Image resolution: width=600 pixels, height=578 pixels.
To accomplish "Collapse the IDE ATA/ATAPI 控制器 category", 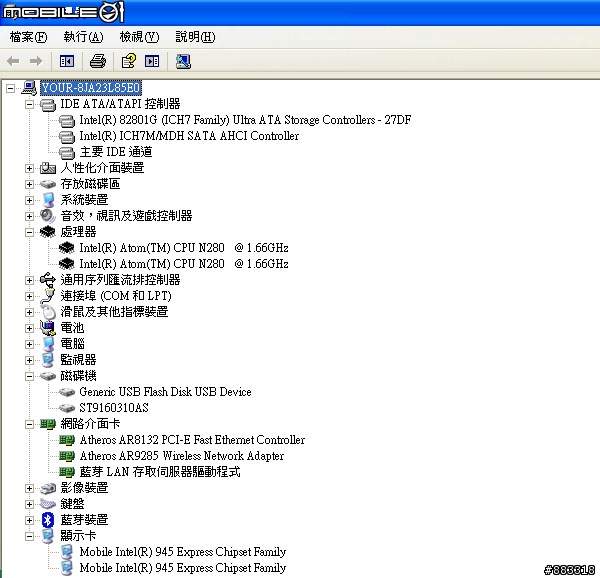I will 29,104.
